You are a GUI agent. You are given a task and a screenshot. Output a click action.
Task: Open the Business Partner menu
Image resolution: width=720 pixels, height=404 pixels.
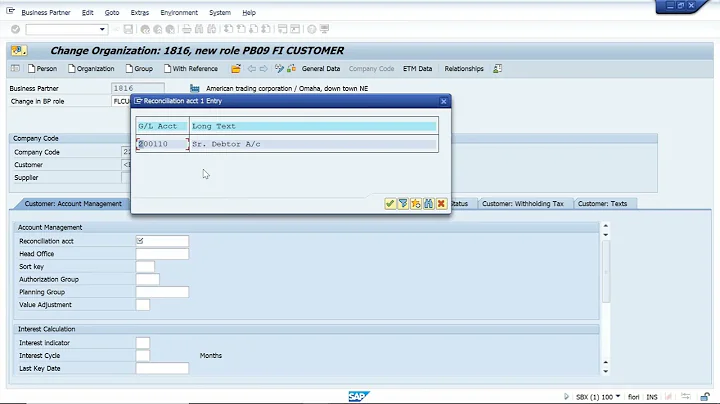point(46,12)
